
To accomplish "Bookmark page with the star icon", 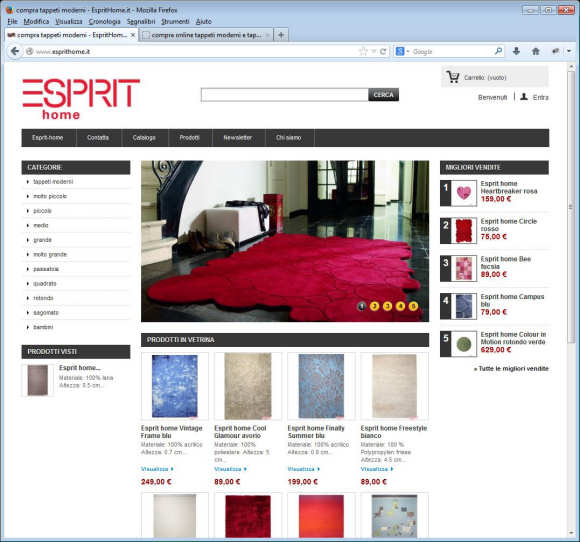I will (363, 51).
